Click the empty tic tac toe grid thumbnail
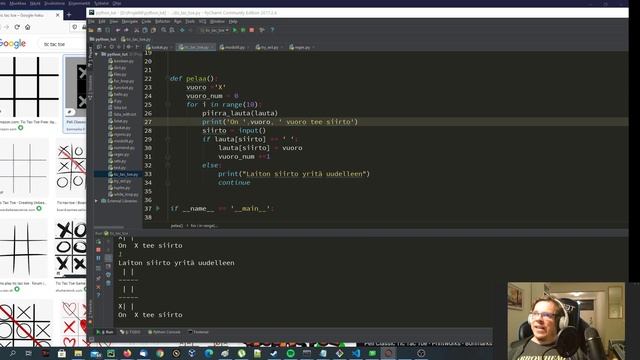This screenshot has height=360, width=640. click(x=29, y=87)
